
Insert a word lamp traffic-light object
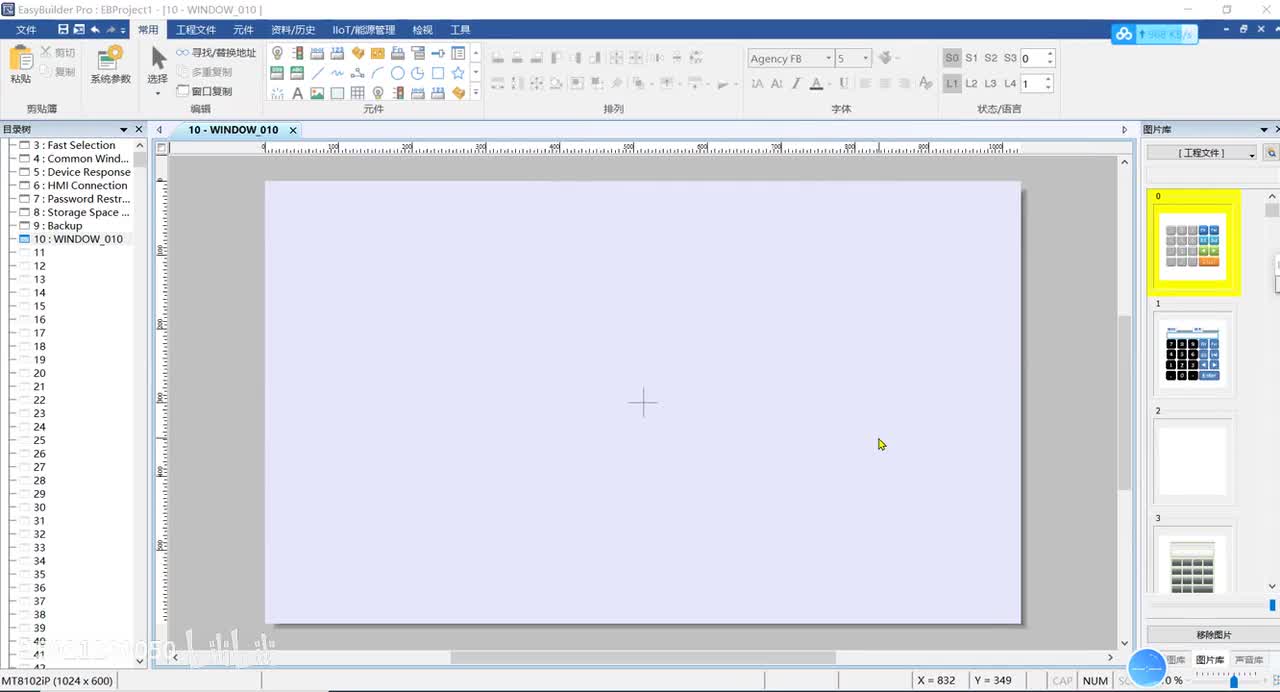pos(297,53)
